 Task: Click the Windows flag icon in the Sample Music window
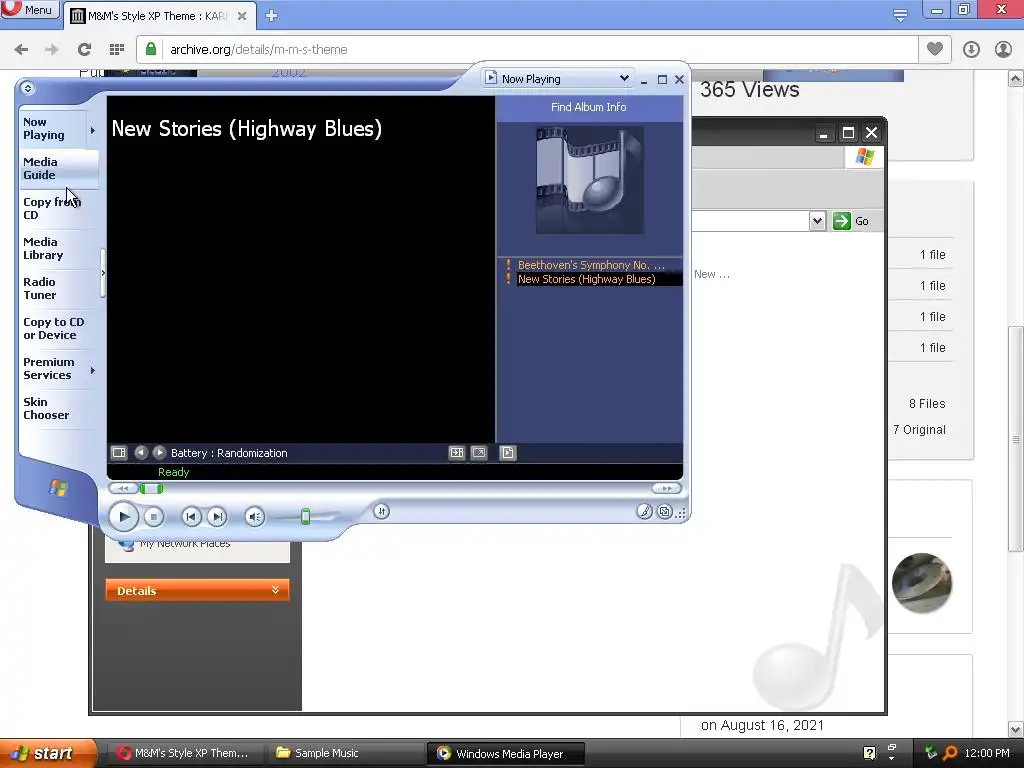865,157
